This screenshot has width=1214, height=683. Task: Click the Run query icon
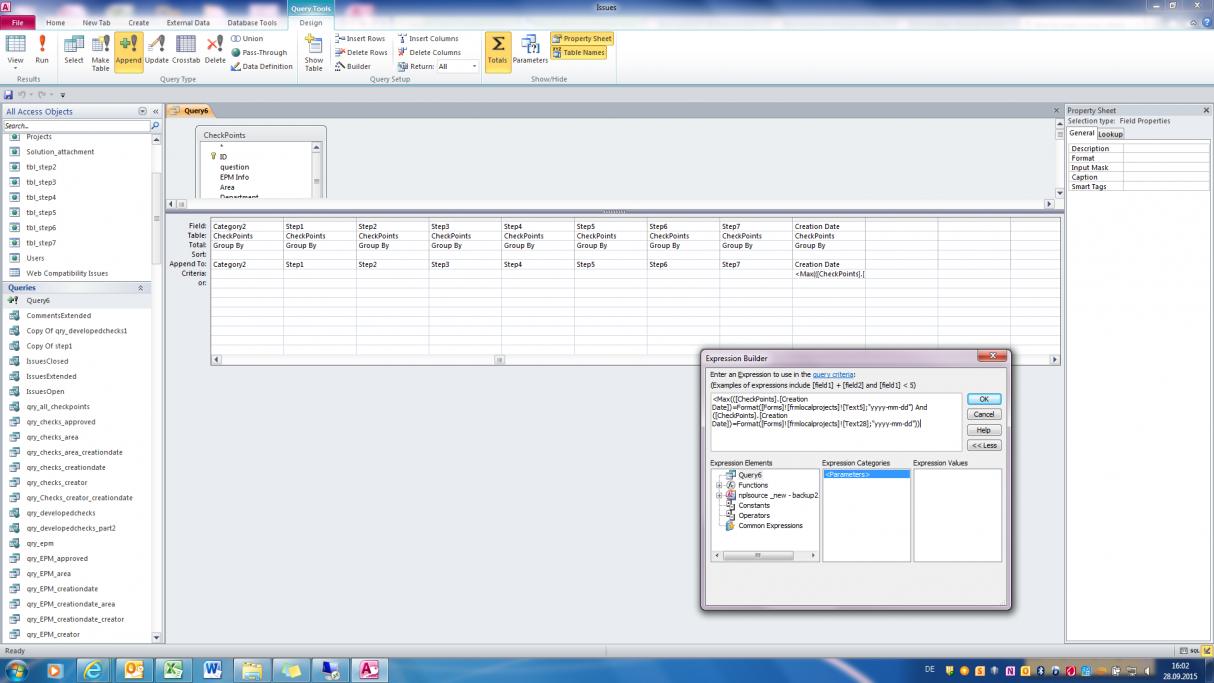(x=42, y=48)
